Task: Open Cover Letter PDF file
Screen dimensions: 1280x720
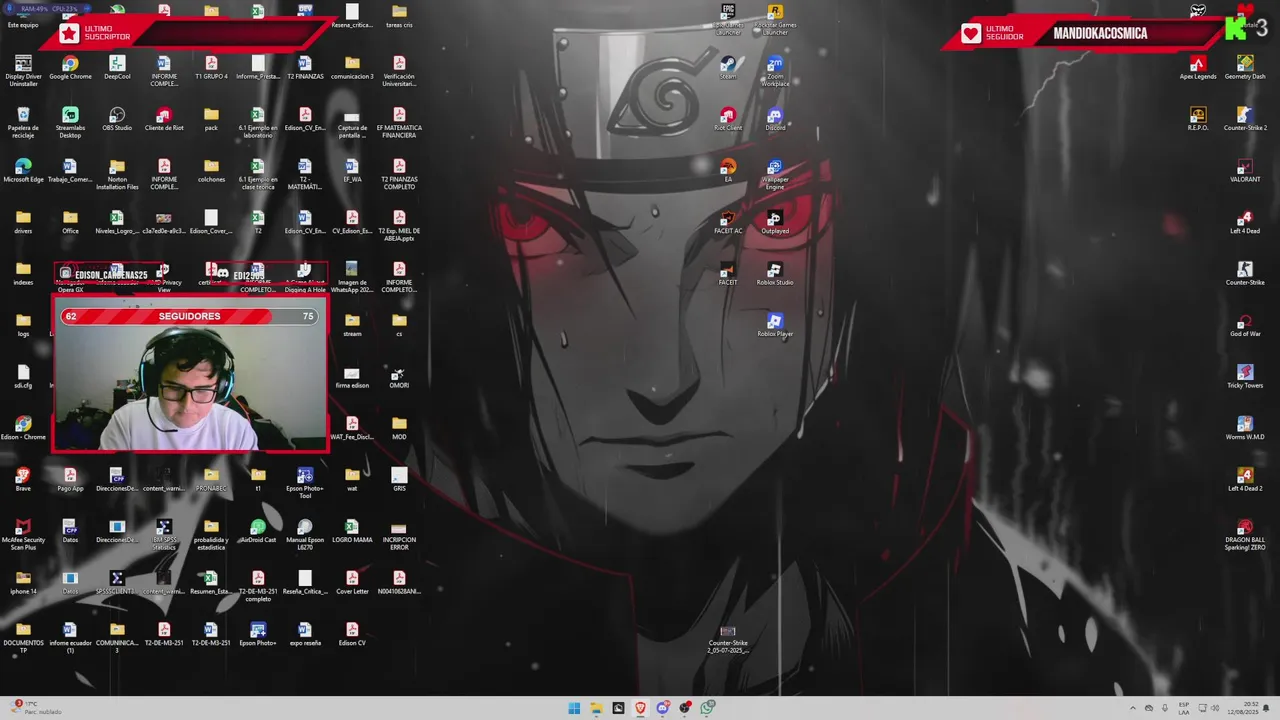Action: click(352, 583)
